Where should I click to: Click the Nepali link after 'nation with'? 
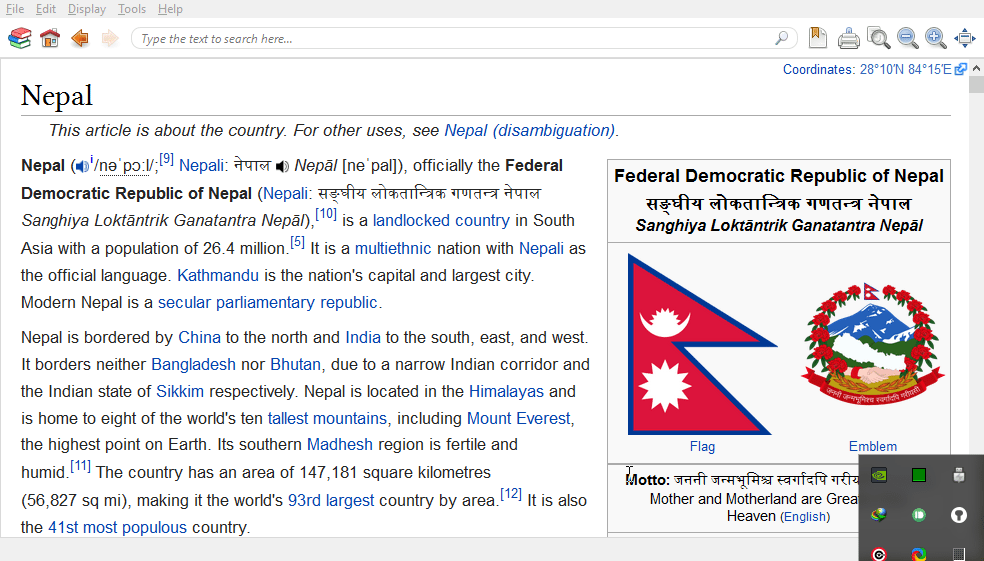click(541, 248)
